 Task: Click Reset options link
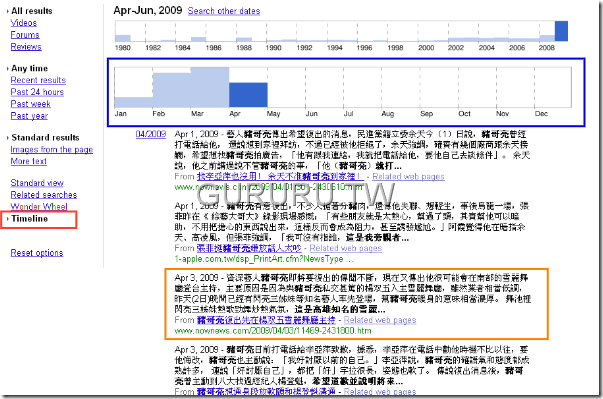click(37, 253)
